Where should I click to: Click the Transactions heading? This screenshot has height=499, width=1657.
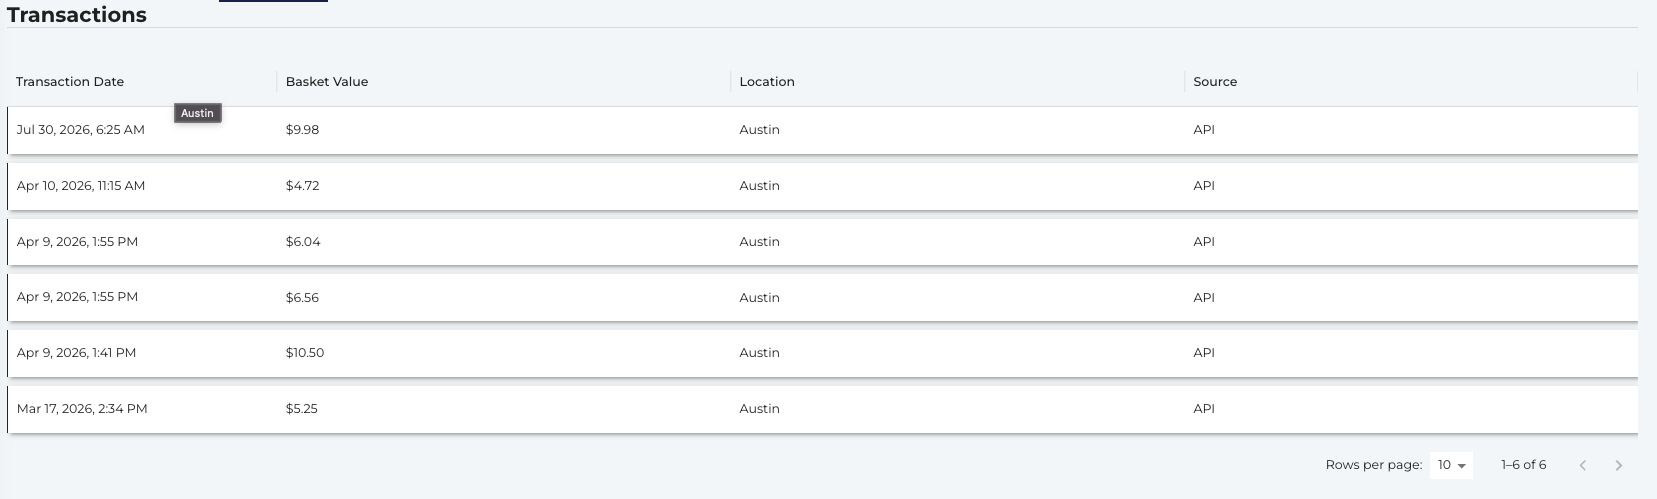pyautogui.click(x=77, y=15)
